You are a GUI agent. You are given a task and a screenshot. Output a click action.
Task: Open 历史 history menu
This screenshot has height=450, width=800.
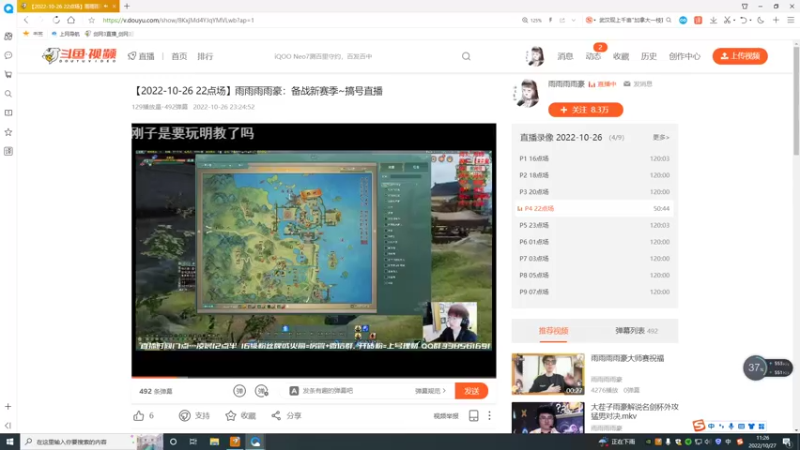pyautogui.click(x=648, y=56)
